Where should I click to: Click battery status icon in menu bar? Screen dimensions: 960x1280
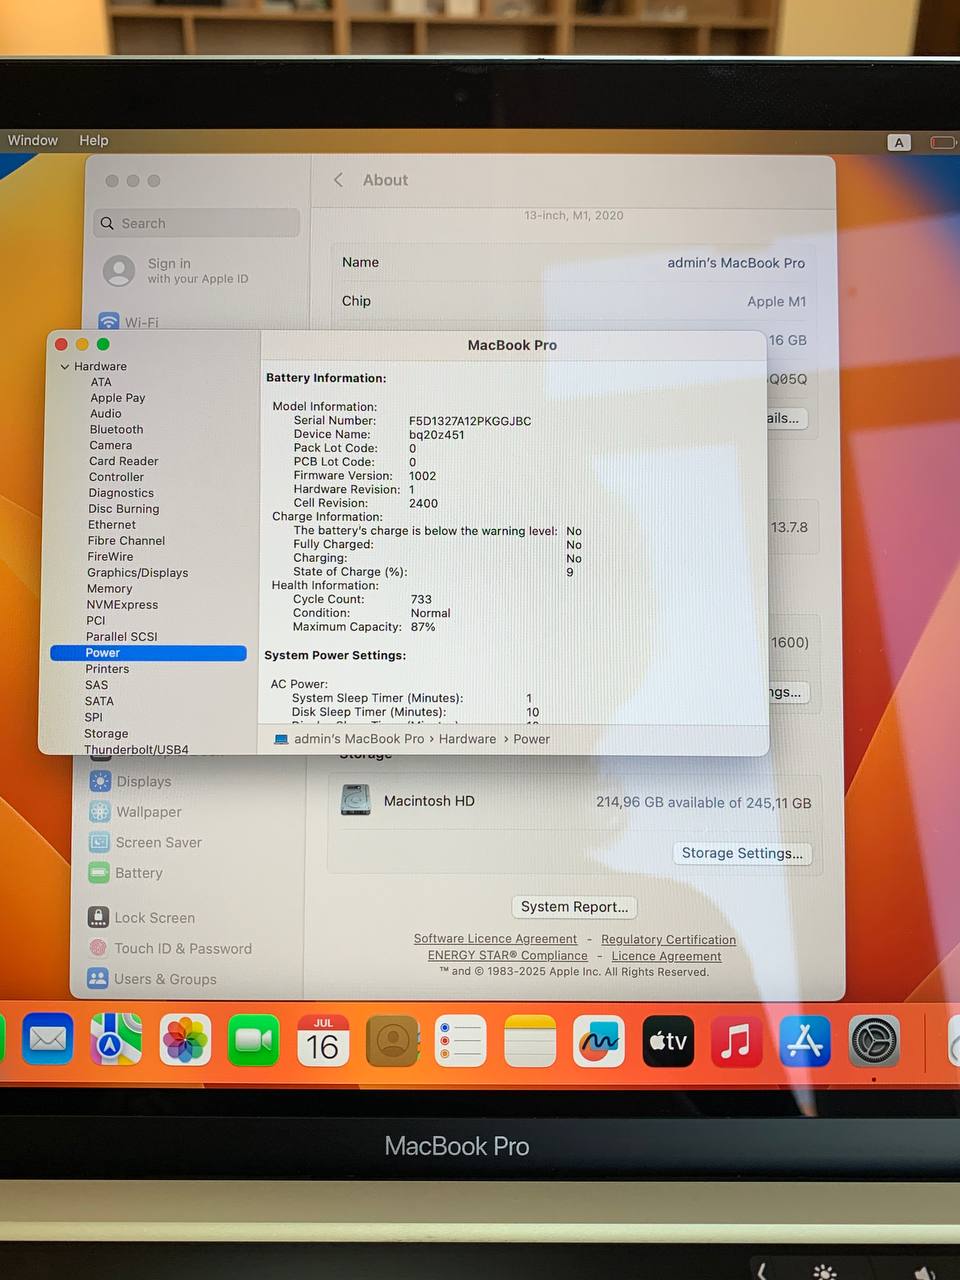click(943, 142)
